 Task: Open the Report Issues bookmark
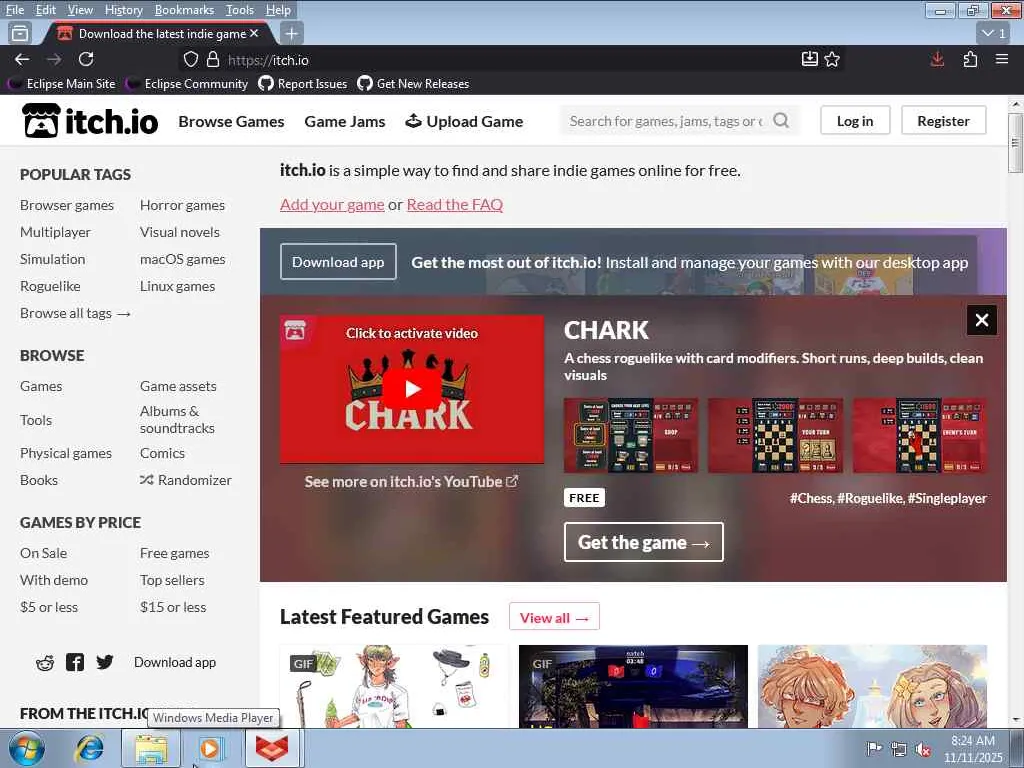point(302,84)
